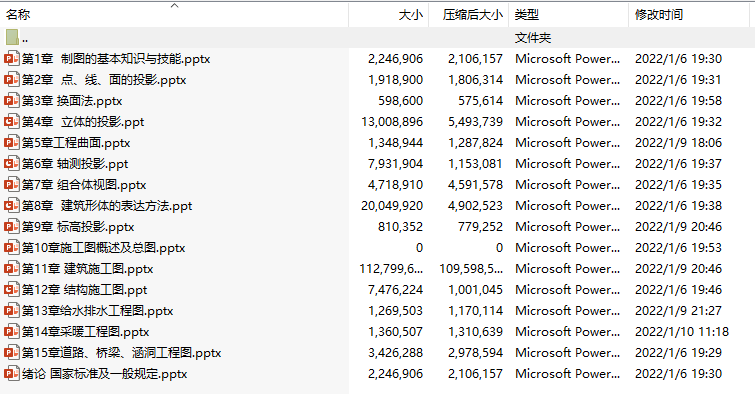Click the file icon beside 第9章 标高投影.pptx
Viewport: 755px width, 394px height.
point(12,227)
